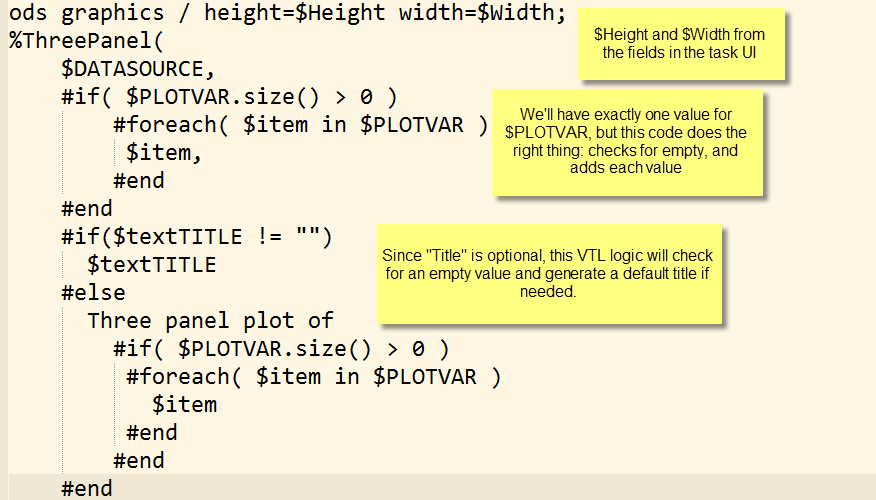Click the '$item,' line ending with a comma
Image resolution: width=876 pixels, height=500 pixels.
(164, 153)
